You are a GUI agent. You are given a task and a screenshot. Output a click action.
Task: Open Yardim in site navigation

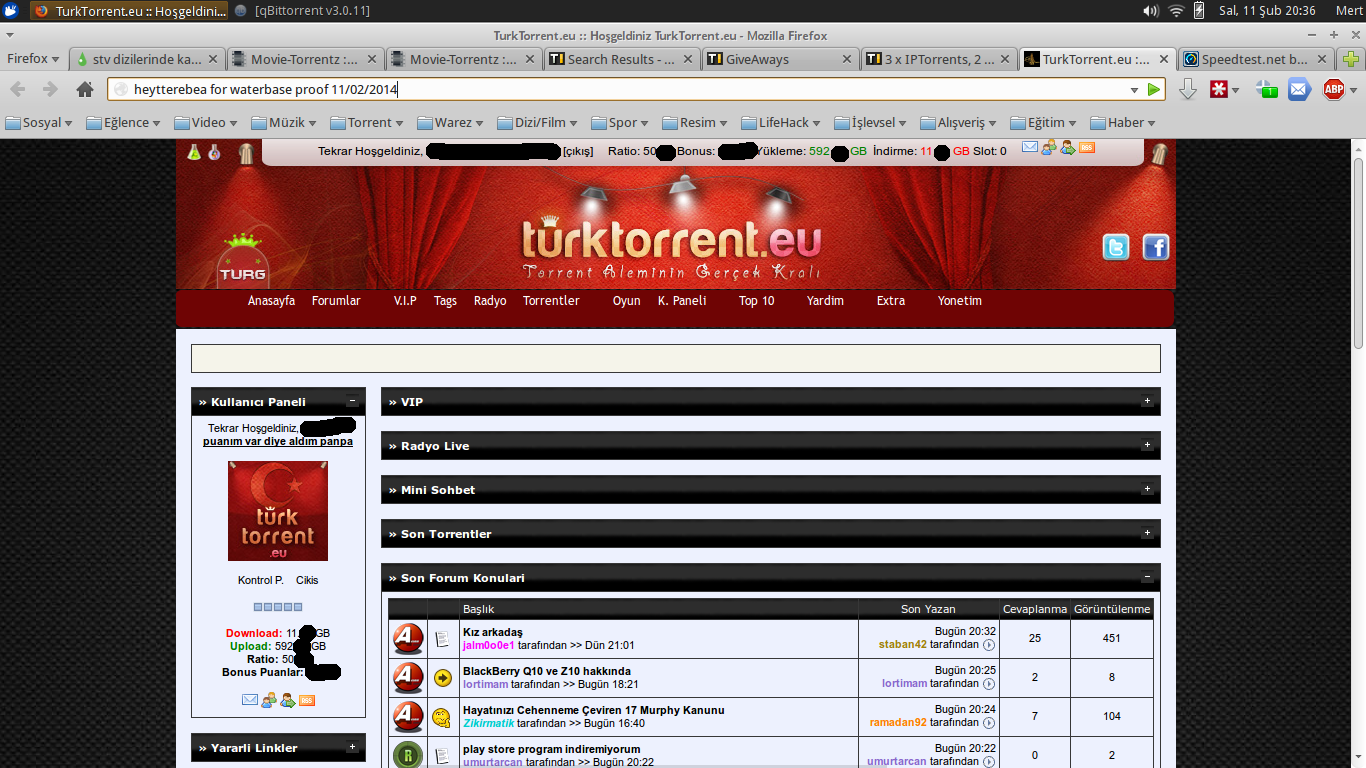click(x=825, y=301)
